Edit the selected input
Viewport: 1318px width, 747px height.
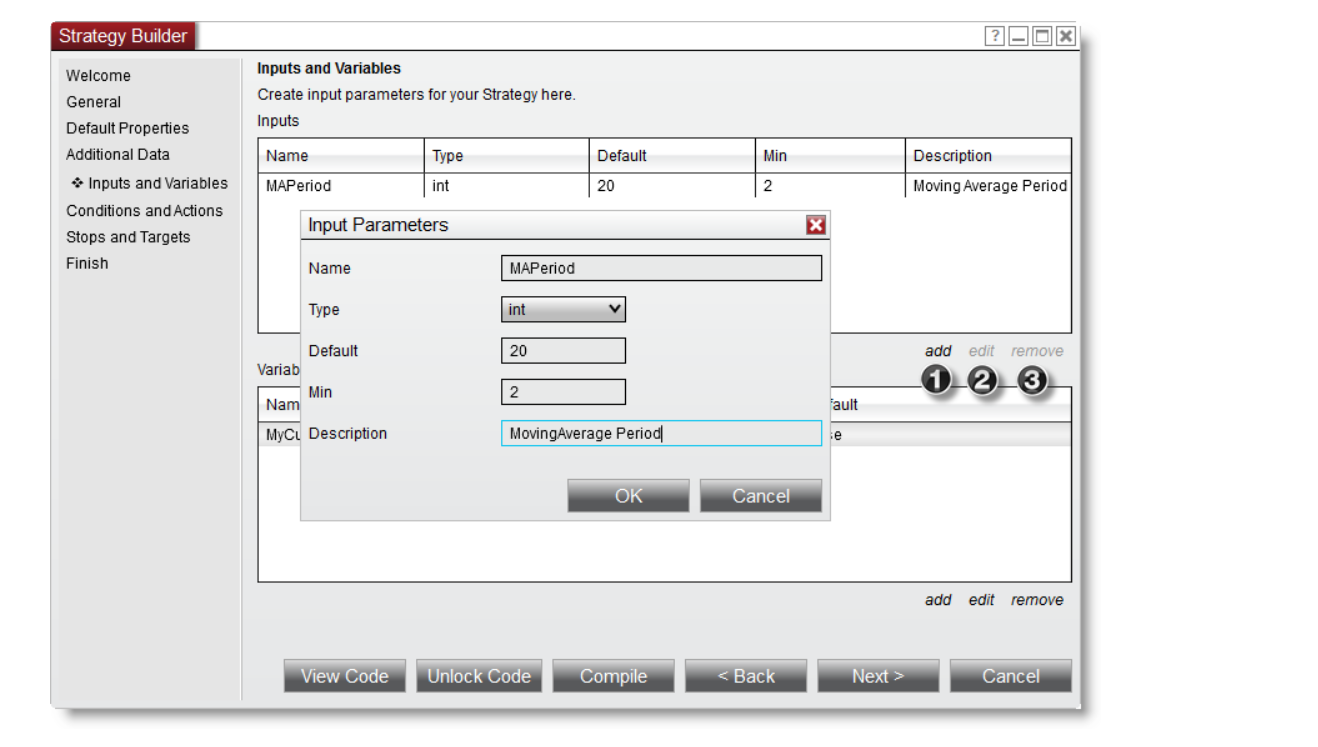tap(982, 351)
